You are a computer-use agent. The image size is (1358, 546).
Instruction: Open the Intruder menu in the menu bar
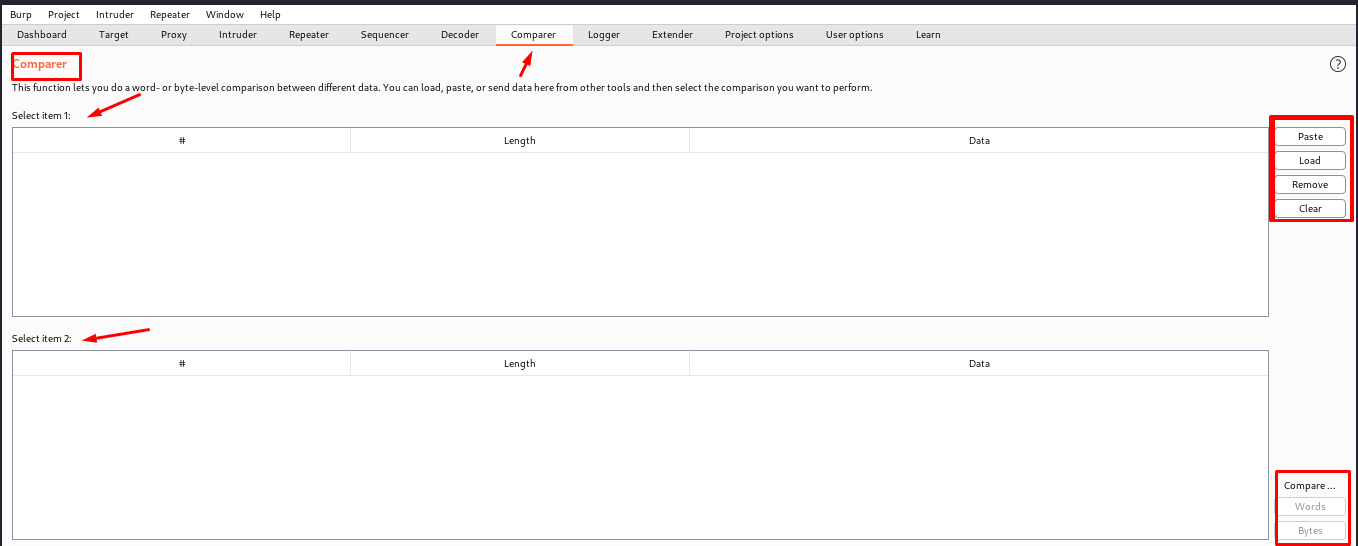pyautogui.click(x=115, y=15)
